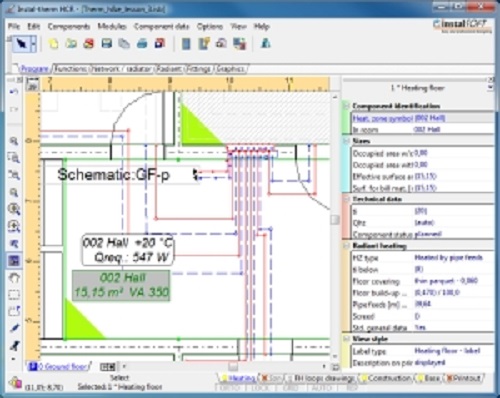Open the Help menu
Viewport: 500px width, 398px height.
262,26
